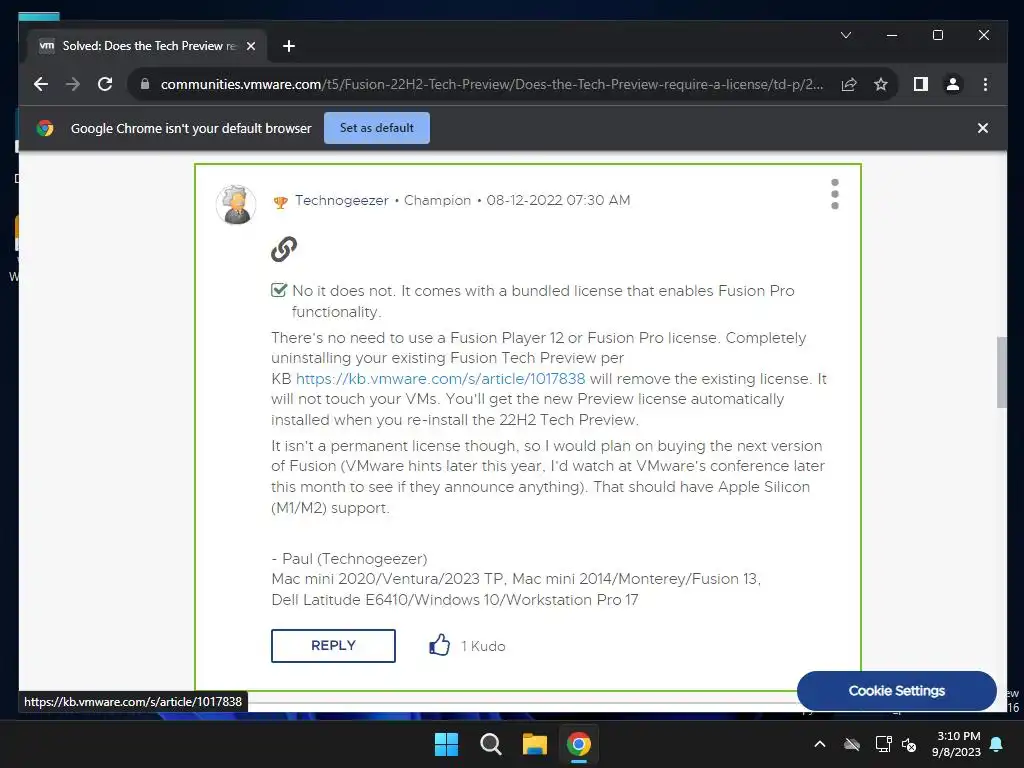Reply to Technogeezer's post
Image resolution: width=1024 pixels, height=768 pixels.
tap(333, 646)
